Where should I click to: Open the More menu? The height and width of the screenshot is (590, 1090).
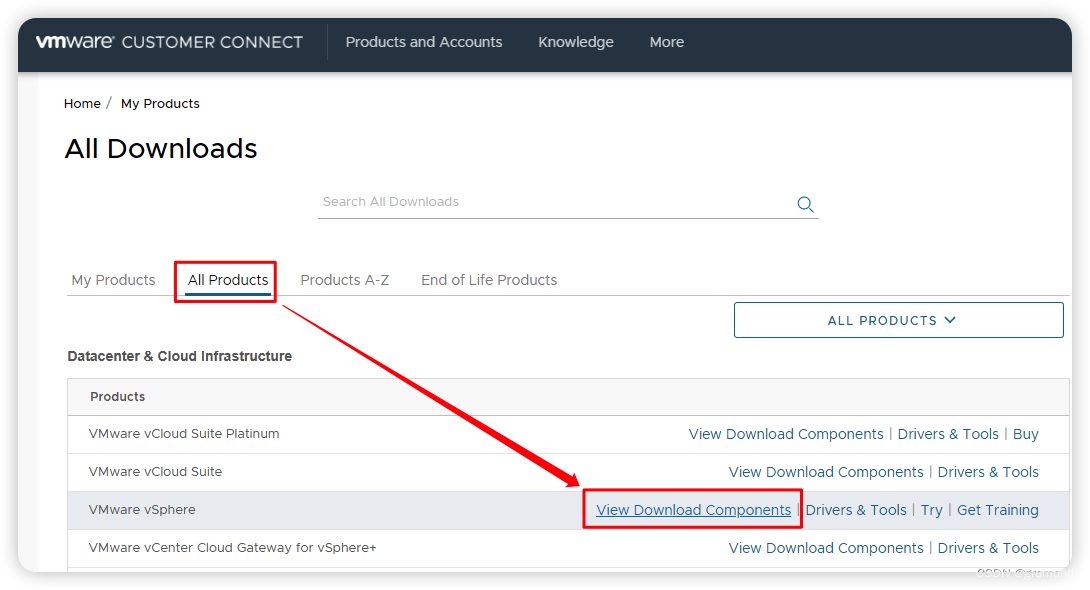pos(667,42)
